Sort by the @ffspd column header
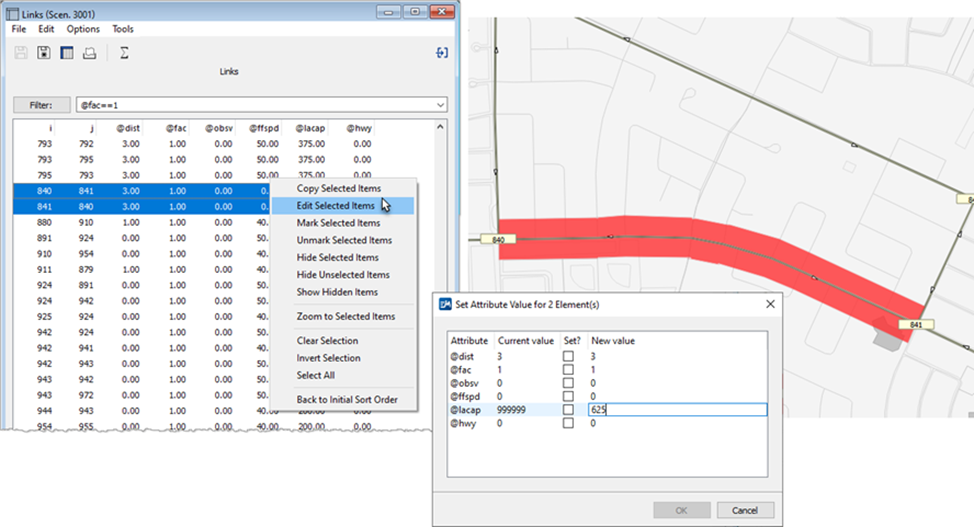Screen dimensions: 974x527 (264, 128)
